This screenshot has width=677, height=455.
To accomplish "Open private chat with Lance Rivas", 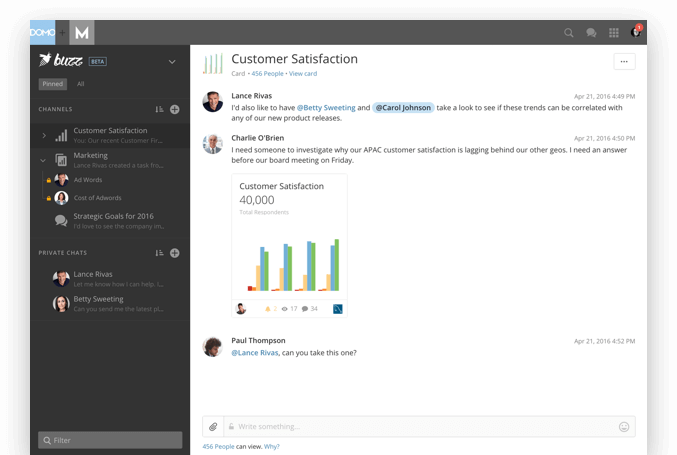I will [110, 279].
